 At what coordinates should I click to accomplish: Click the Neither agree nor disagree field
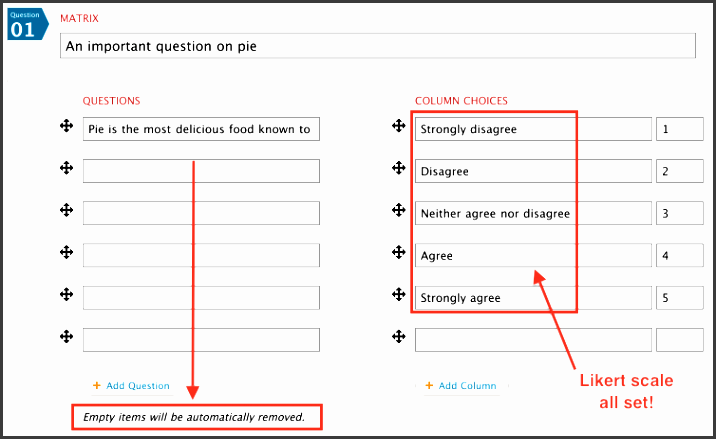click(x=533, y=213)
